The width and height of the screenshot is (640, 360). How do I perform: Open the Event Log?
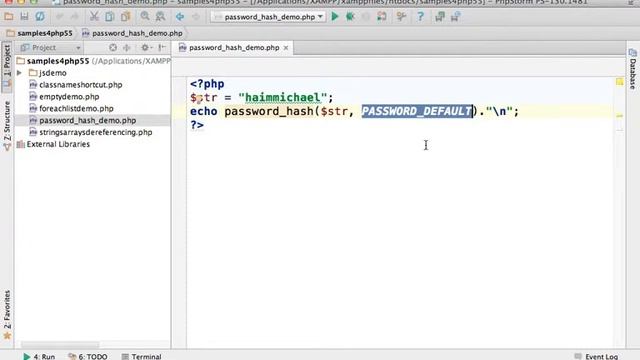[x=596, y=356]
